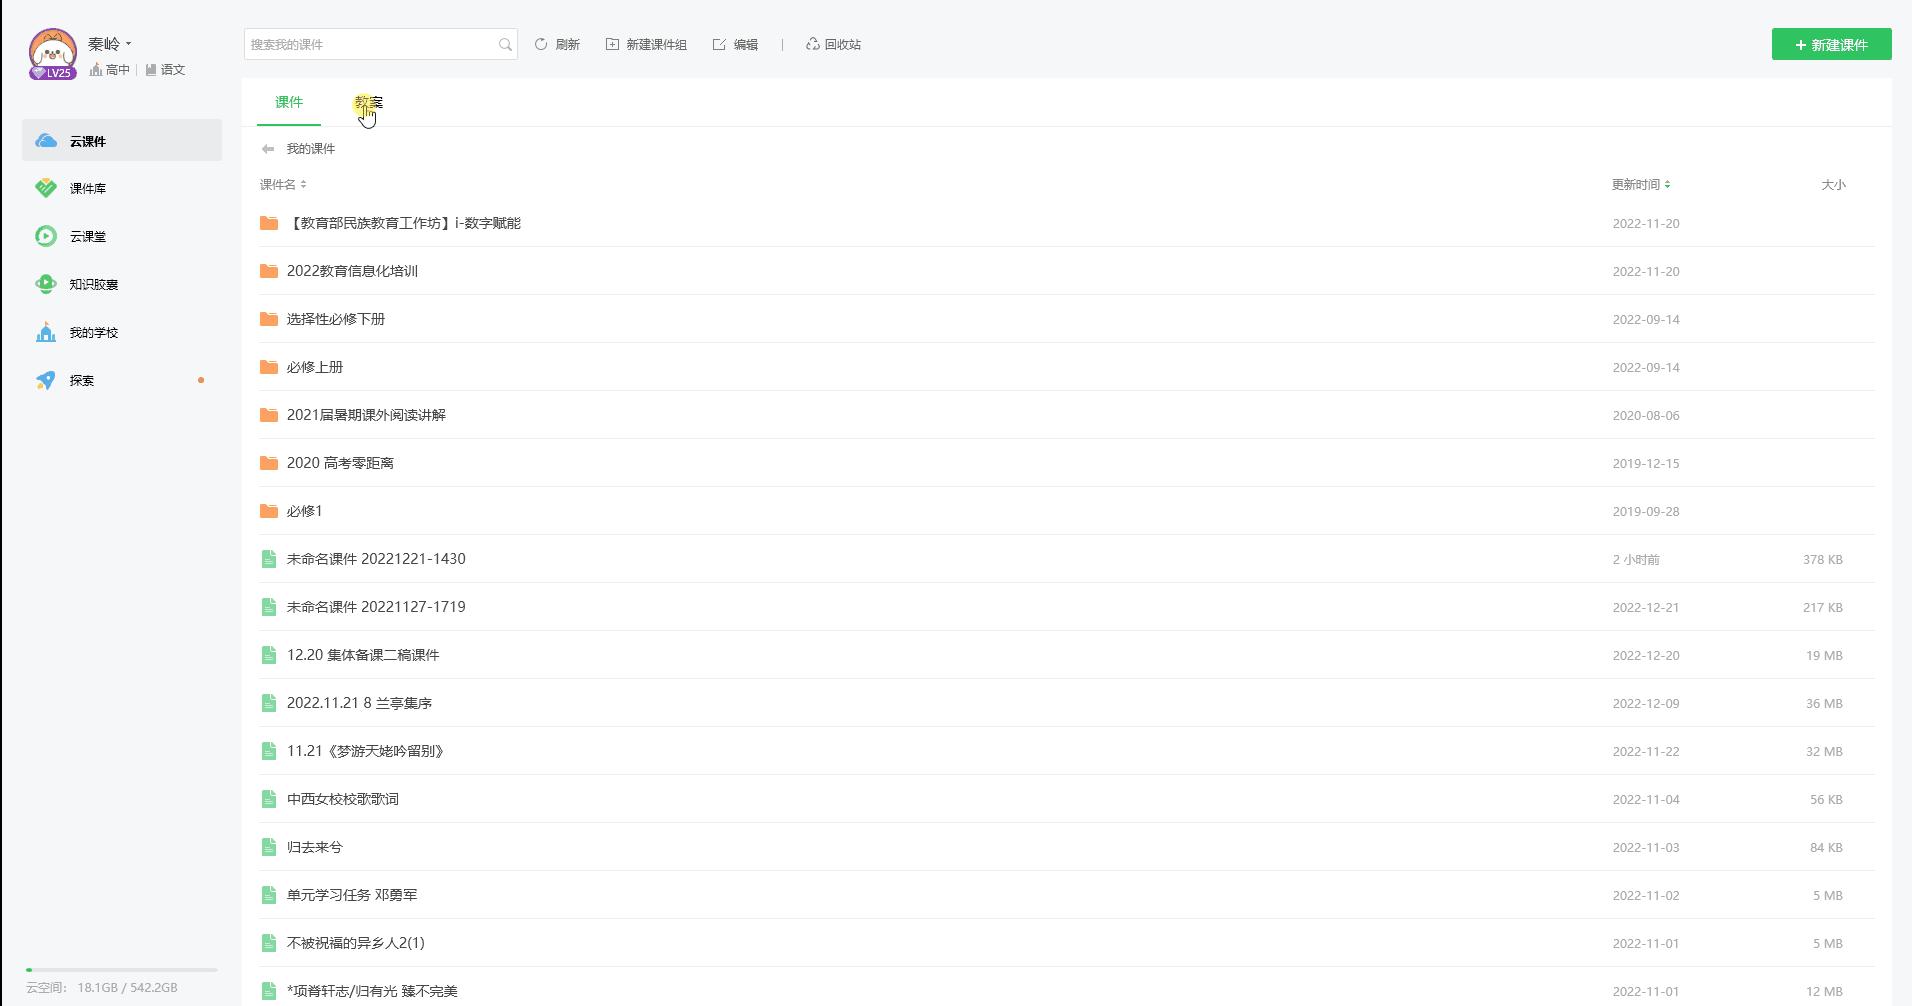Click file icon of 未命名课件 20221127-1719
Image resolution: width=1912 pixels, height=1006 pixels.
tap(268, 607)
